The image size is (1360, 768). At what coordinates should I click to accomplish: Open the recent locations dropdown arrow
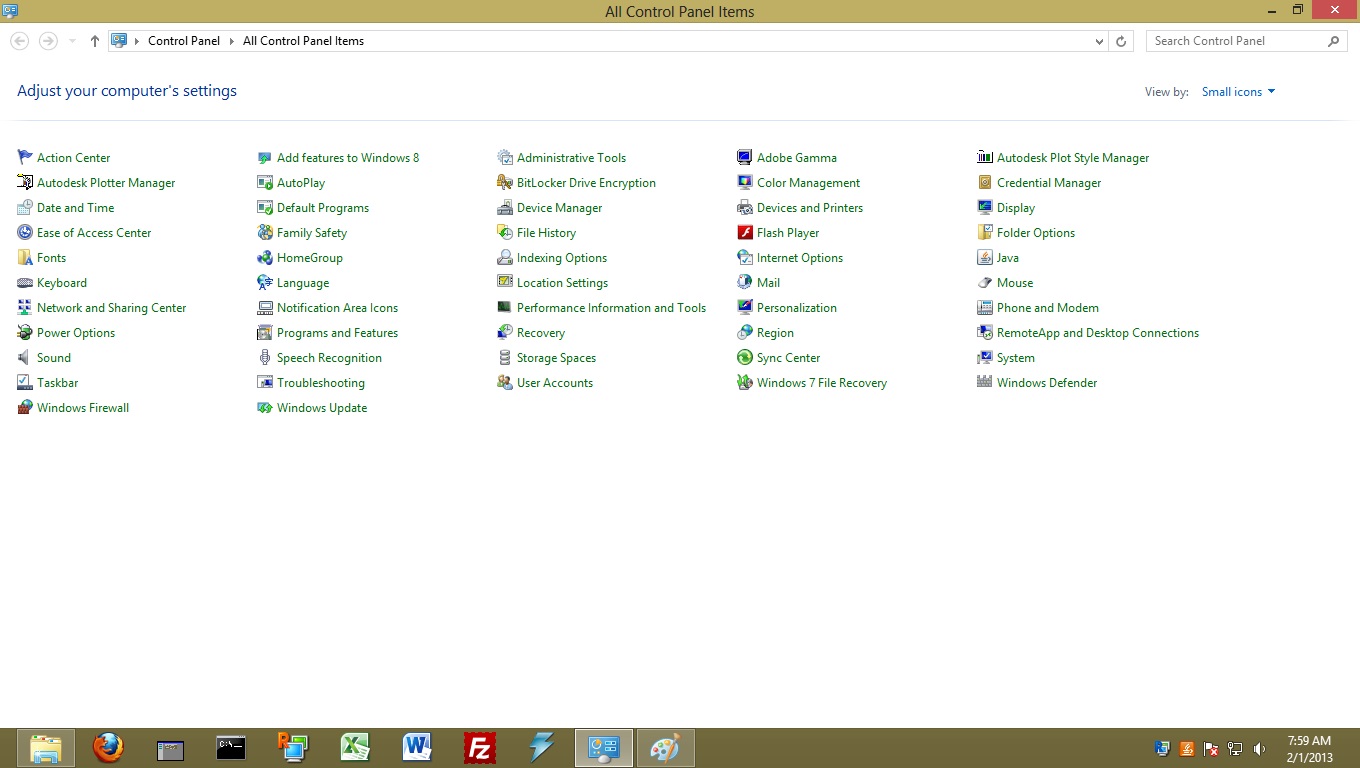pos(72,41)
